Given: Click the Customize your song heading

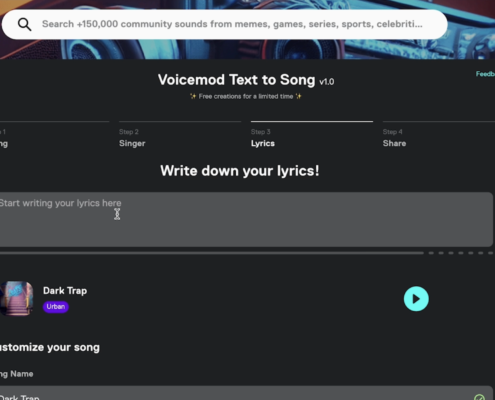Looking at the screenshot, I should click(x=50, y=347).
